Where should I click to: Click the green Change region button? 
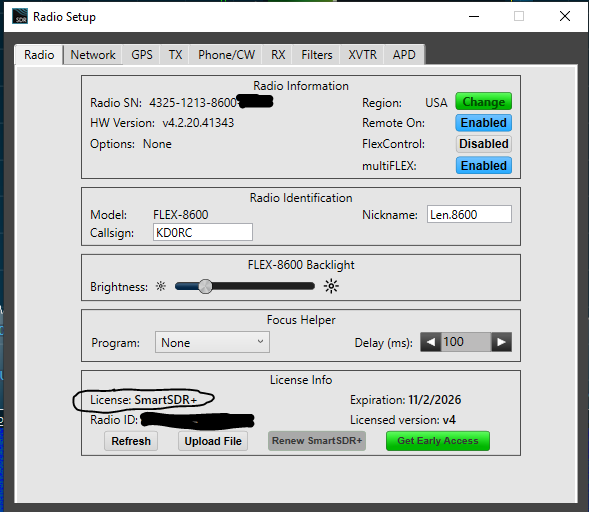click(483, 102)
